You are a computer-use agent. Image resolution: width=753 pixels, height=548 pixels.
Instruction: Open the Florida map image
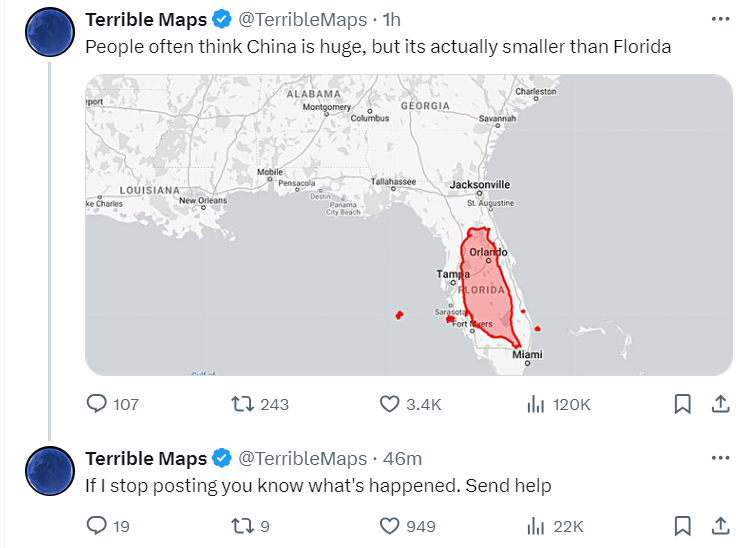tap(408, 224)
